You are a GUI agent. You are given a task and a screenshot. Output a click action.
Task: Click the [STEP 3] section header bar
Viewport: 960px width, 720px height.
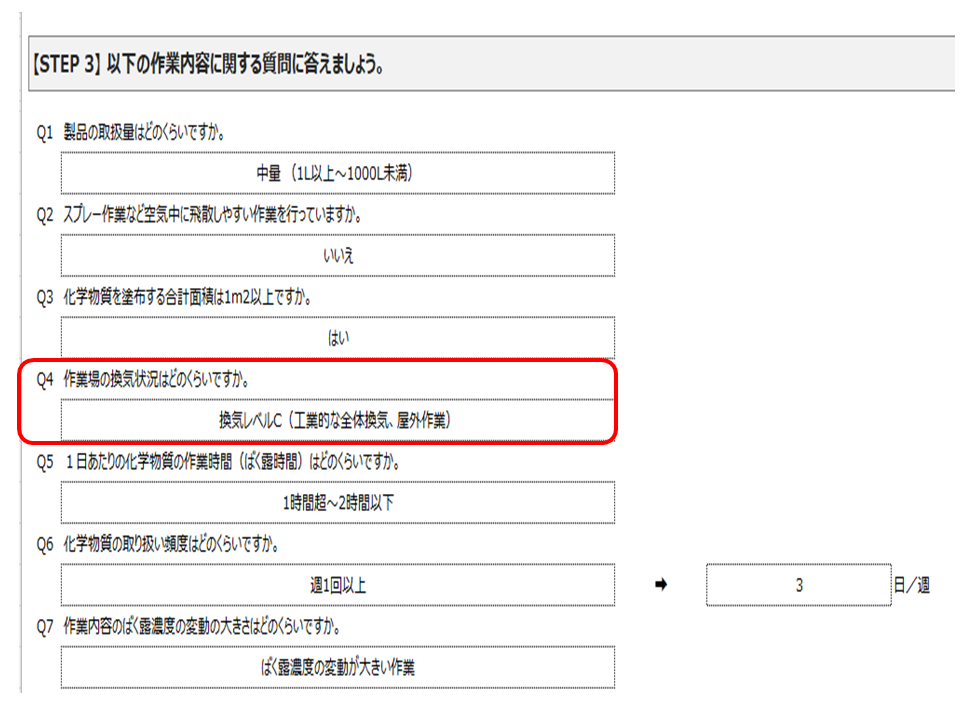point(490,65)
